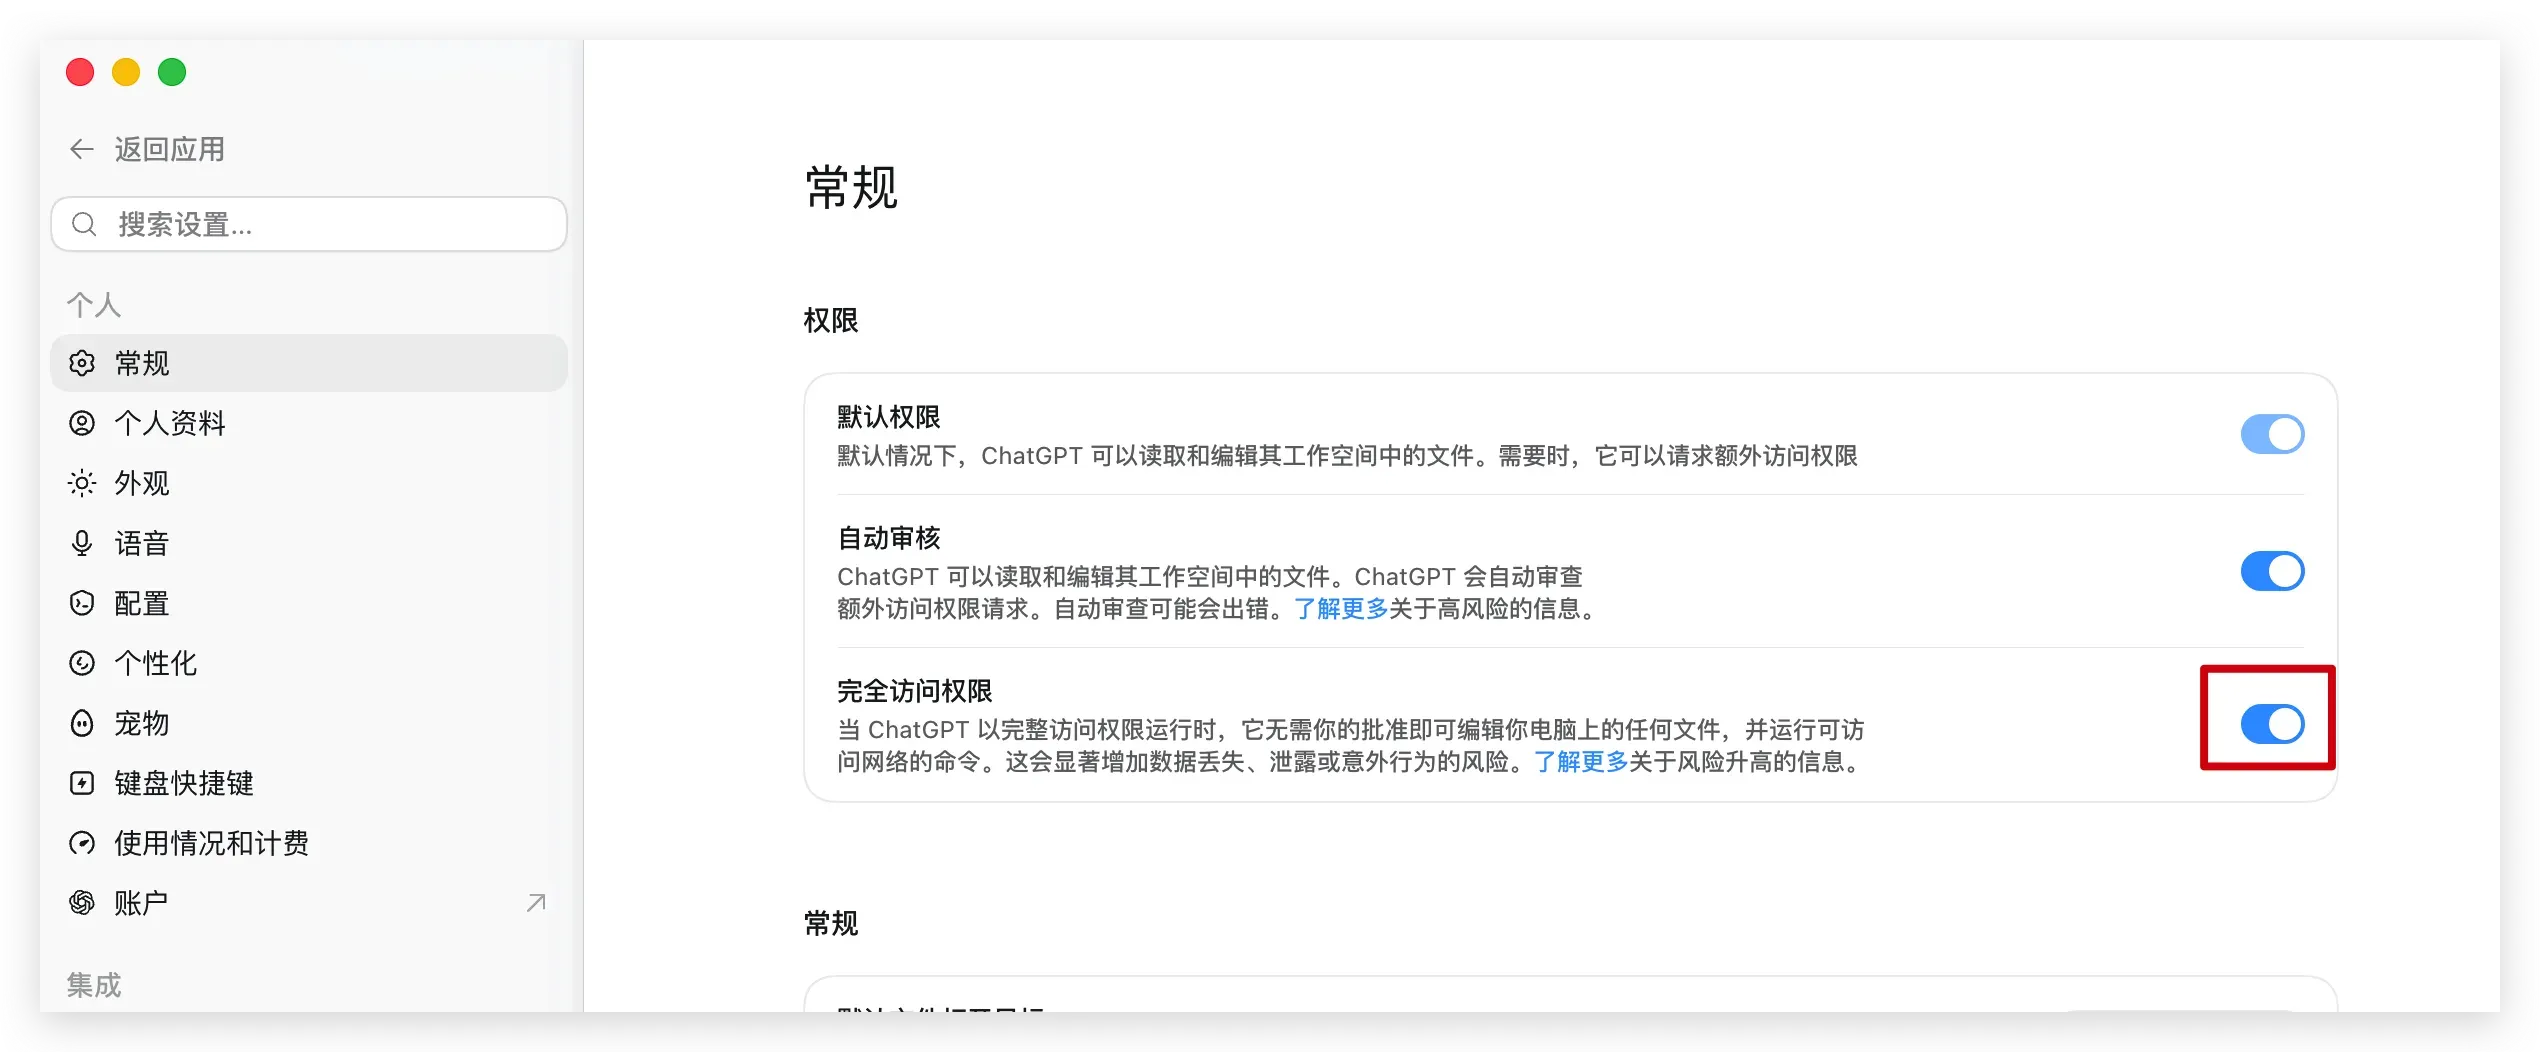The height and width of the screenshot is (1052, 2540).
Task: Click 了解更多 link in 完全访问权限 description
Action: (1581, 761)
